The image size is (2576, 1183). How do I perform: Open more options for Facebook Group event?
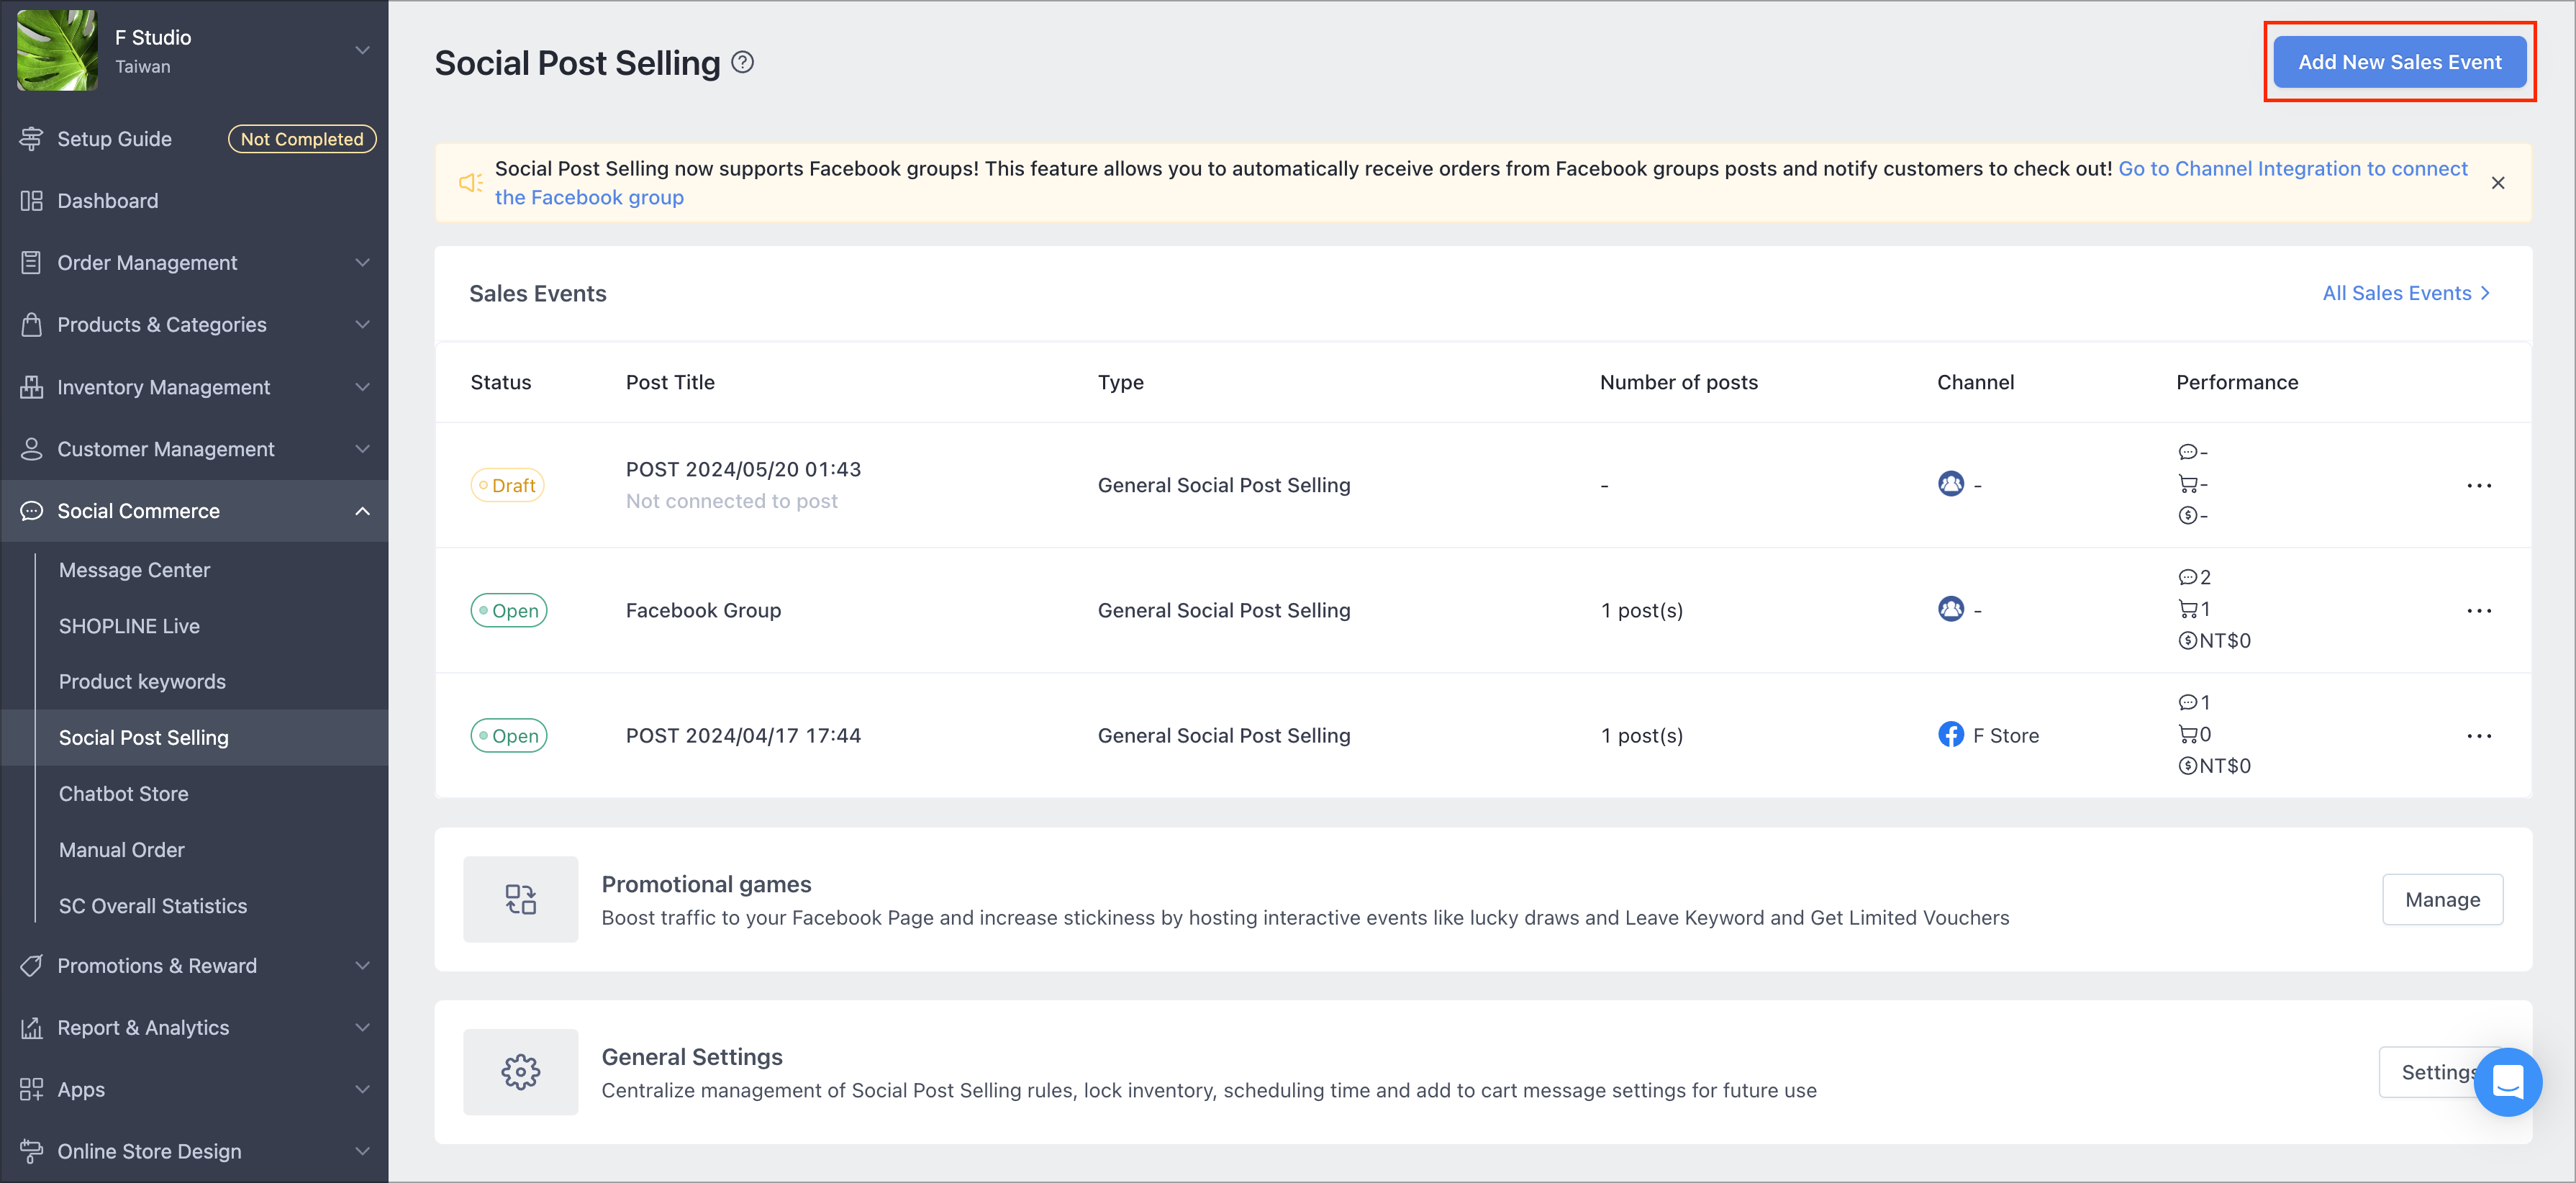coord(2479,611)
